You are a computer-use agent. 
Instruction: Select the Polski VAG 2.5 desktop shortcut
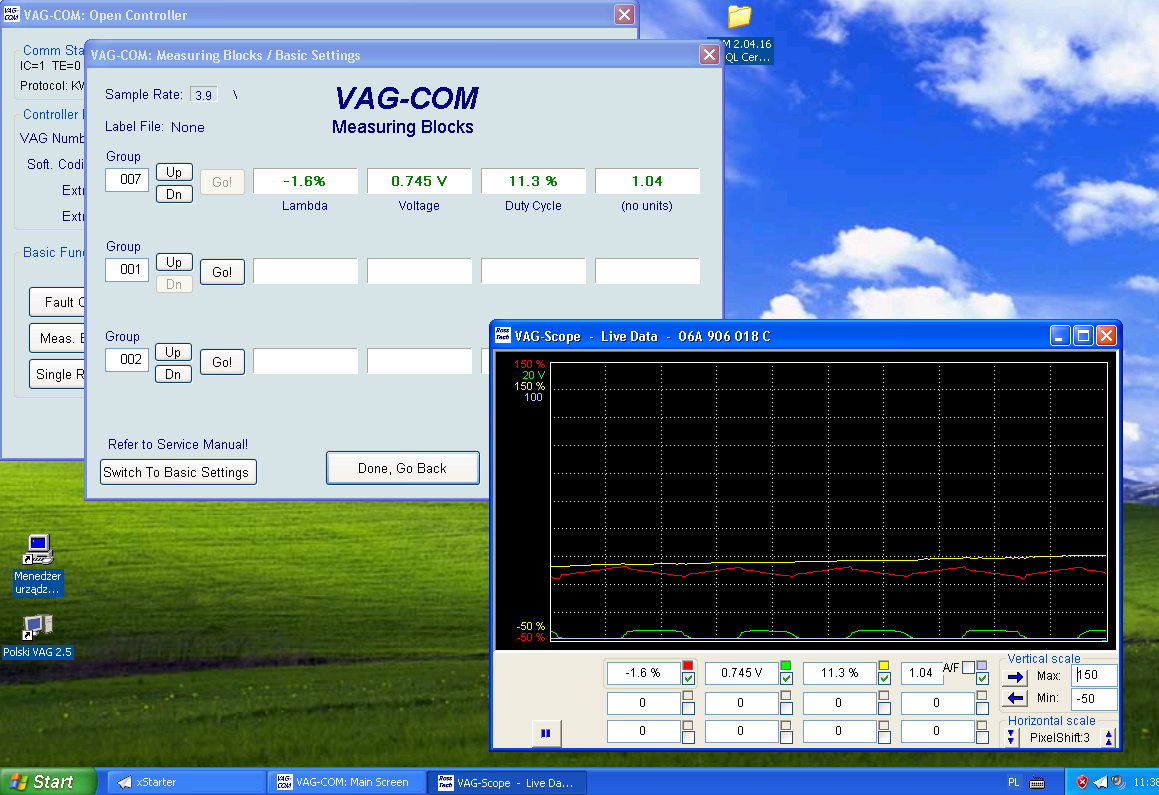click(37, 636)
